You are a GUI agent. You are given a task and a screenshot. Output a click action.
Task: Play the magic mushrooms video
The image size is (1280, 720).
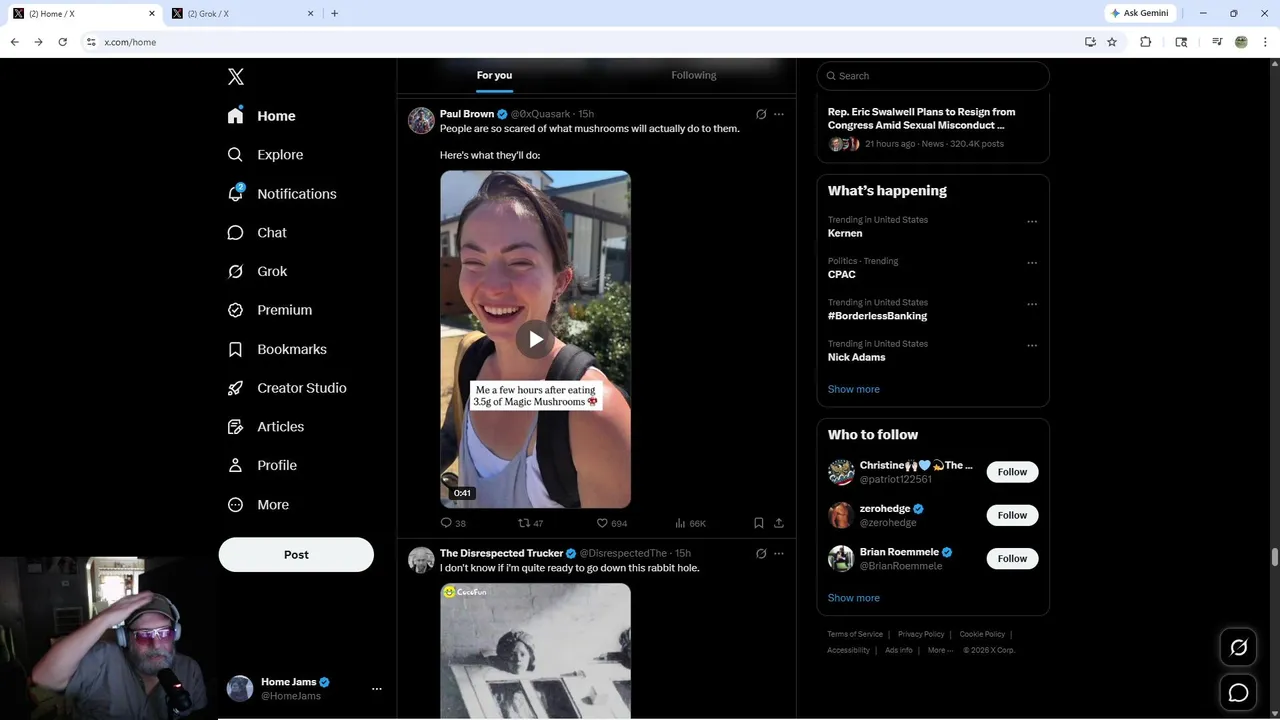[x=535, y=340]
